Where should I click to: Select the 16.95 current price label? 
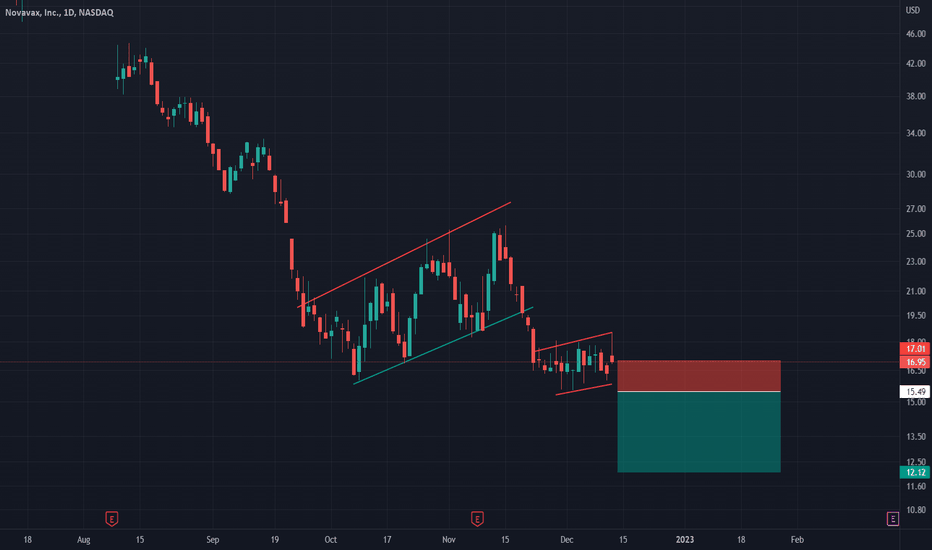click(x=915, y=362)
